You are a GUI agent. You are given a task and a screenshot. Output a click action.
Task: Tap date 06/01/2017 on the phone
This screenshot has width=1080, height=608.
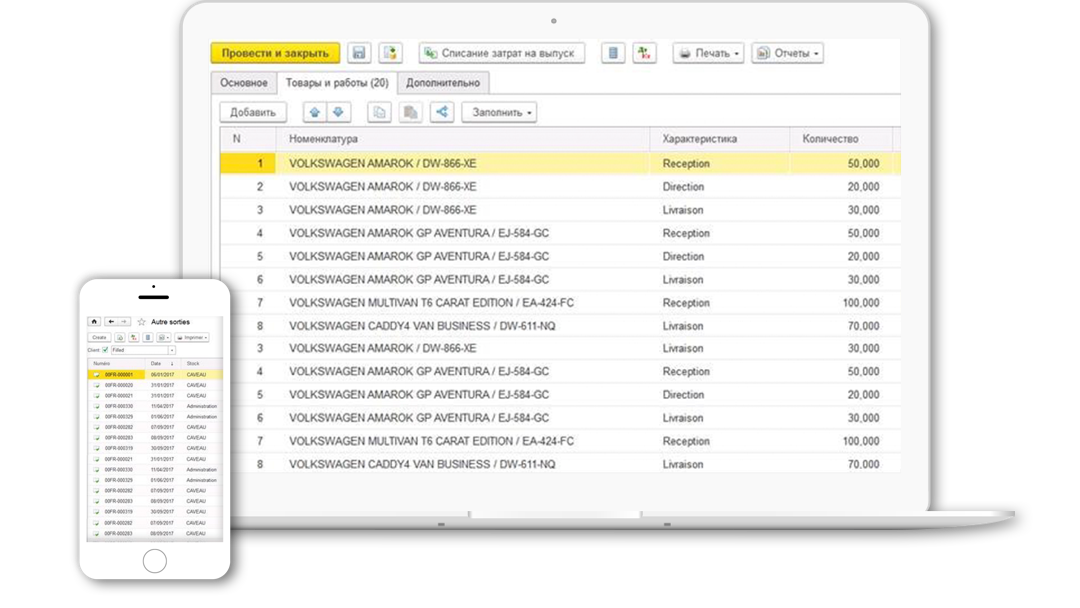(163, 375)
